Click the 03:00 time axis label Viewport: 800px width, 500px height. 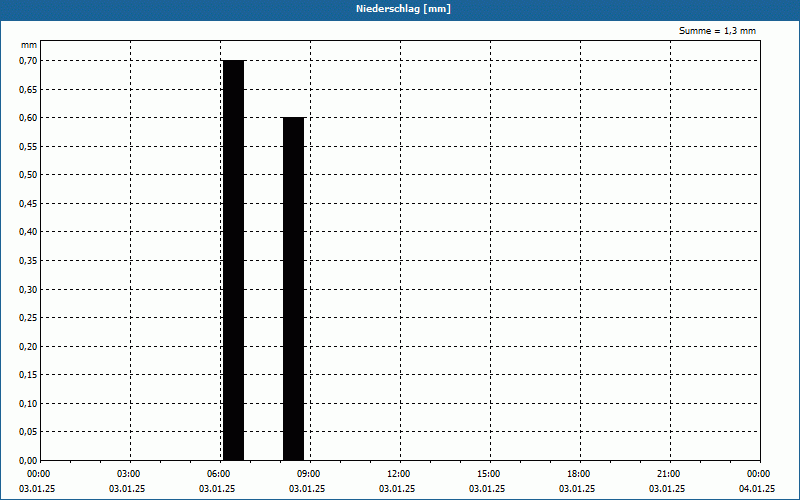[x=129, y=474]
